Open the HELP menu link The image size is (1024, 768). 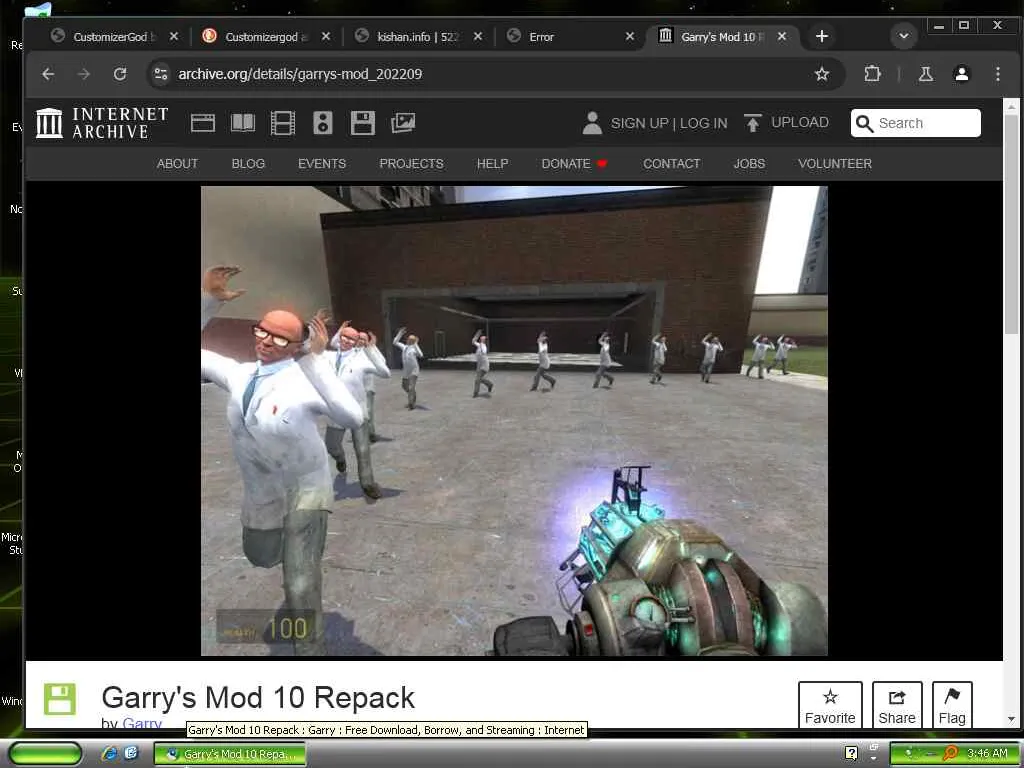(492, 164)
